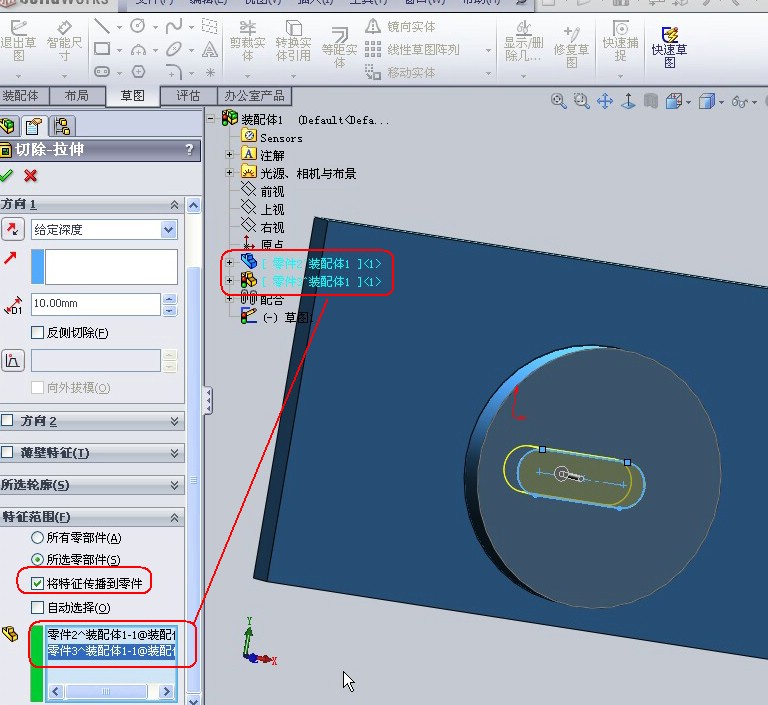Open help for 切除-拉伸 panel
The width and height of the screenshot is (768, 705).
pyautogui.click(x=190, y=150)
